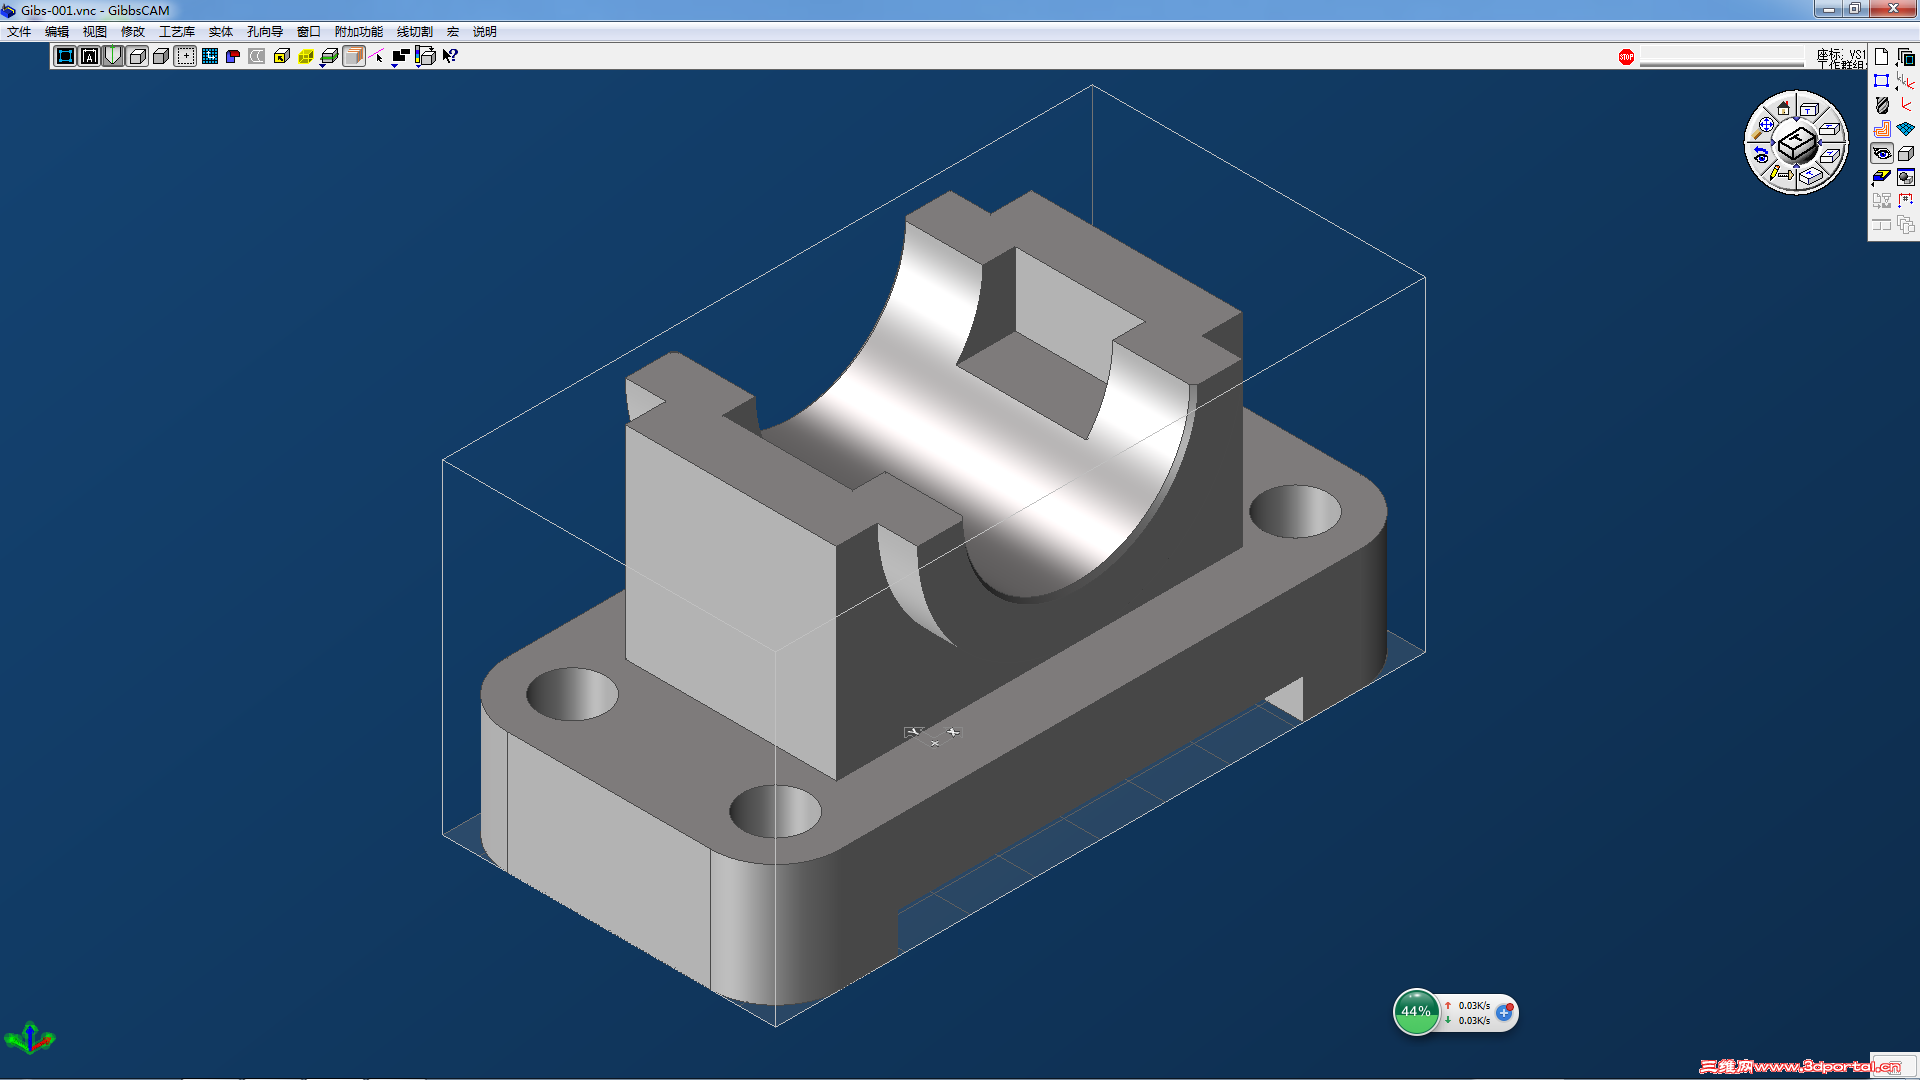
Task: Click the red dimension bracket hash icon
Action: click(1905, 201)
